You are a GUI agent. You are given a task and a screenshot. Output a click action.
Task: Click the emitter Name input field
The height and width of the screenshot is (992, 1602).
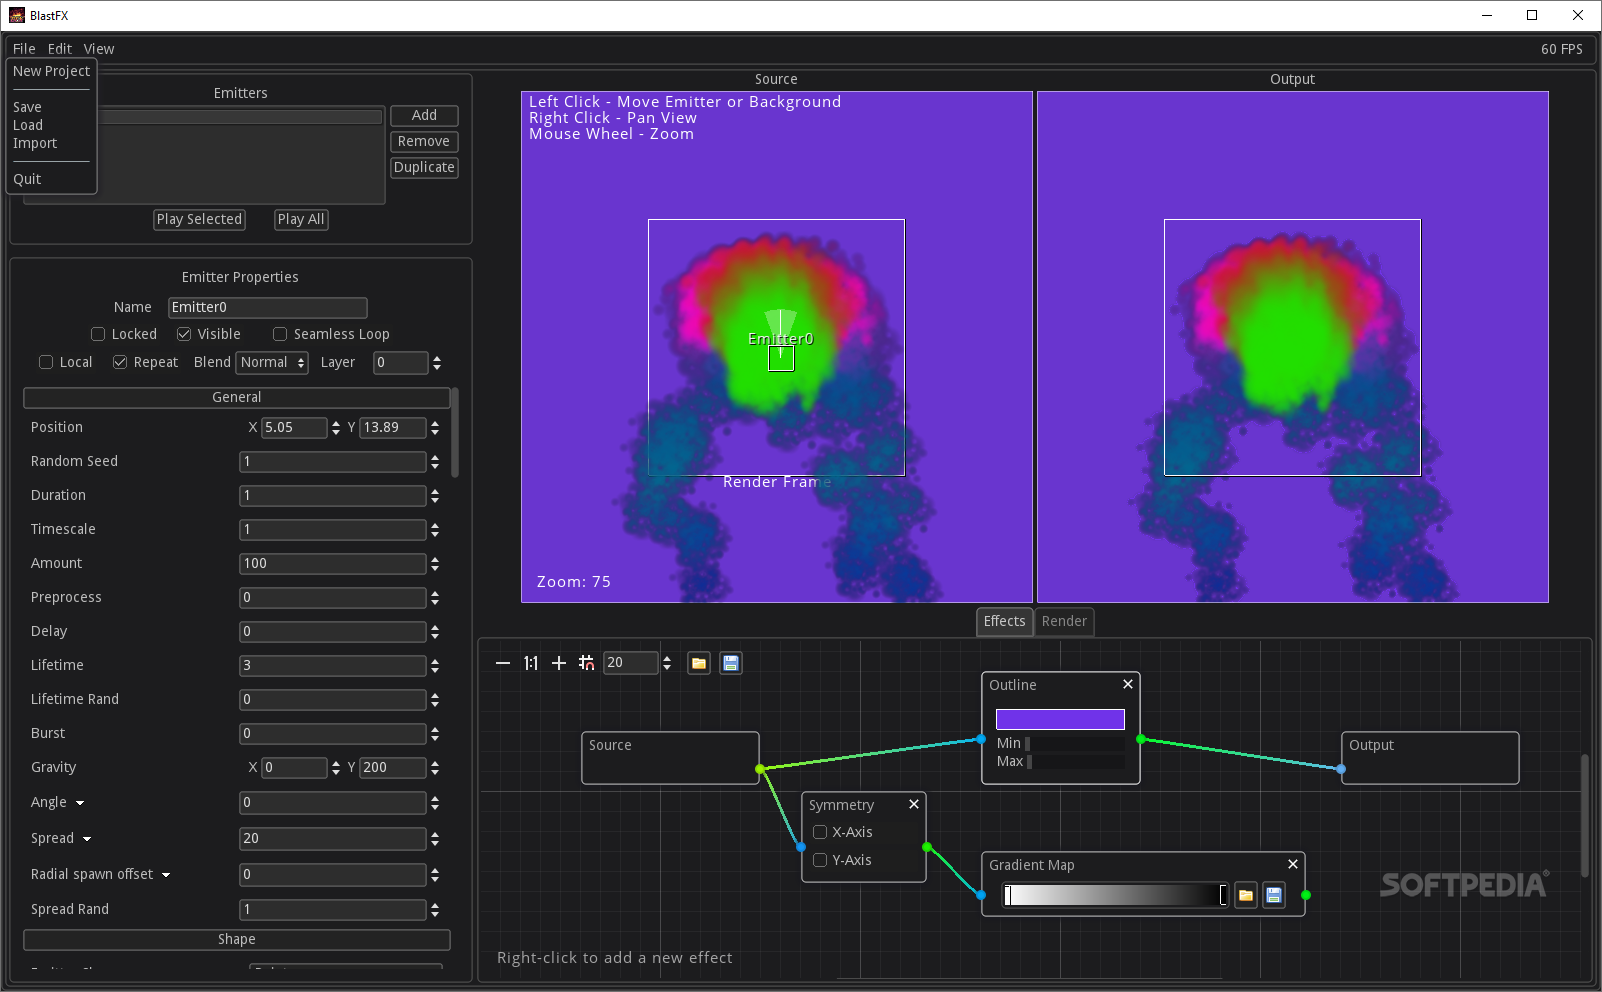point(267,308)
